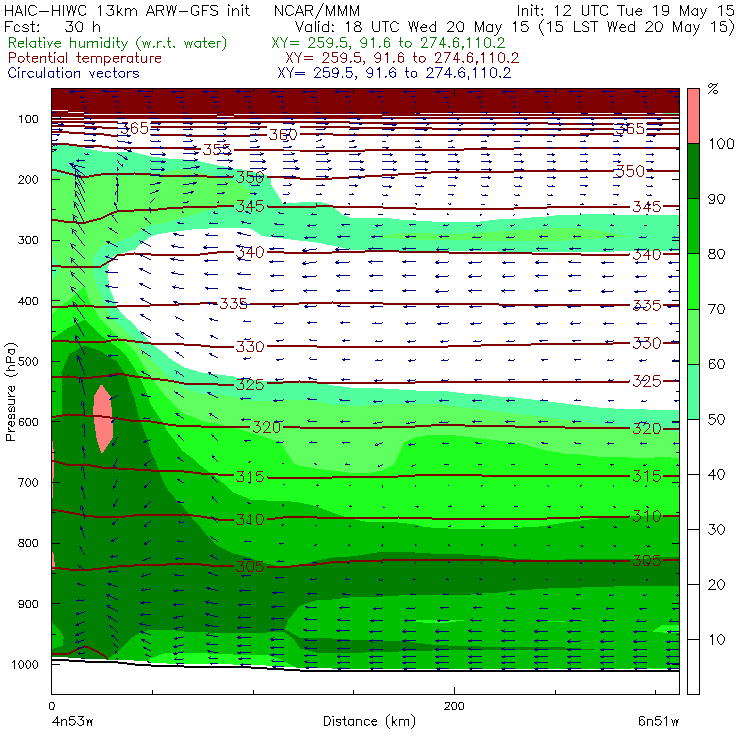This screenshot has width=740, height=740.
Task: Click the right-hand '325' contour label
Action: (647, 381)
